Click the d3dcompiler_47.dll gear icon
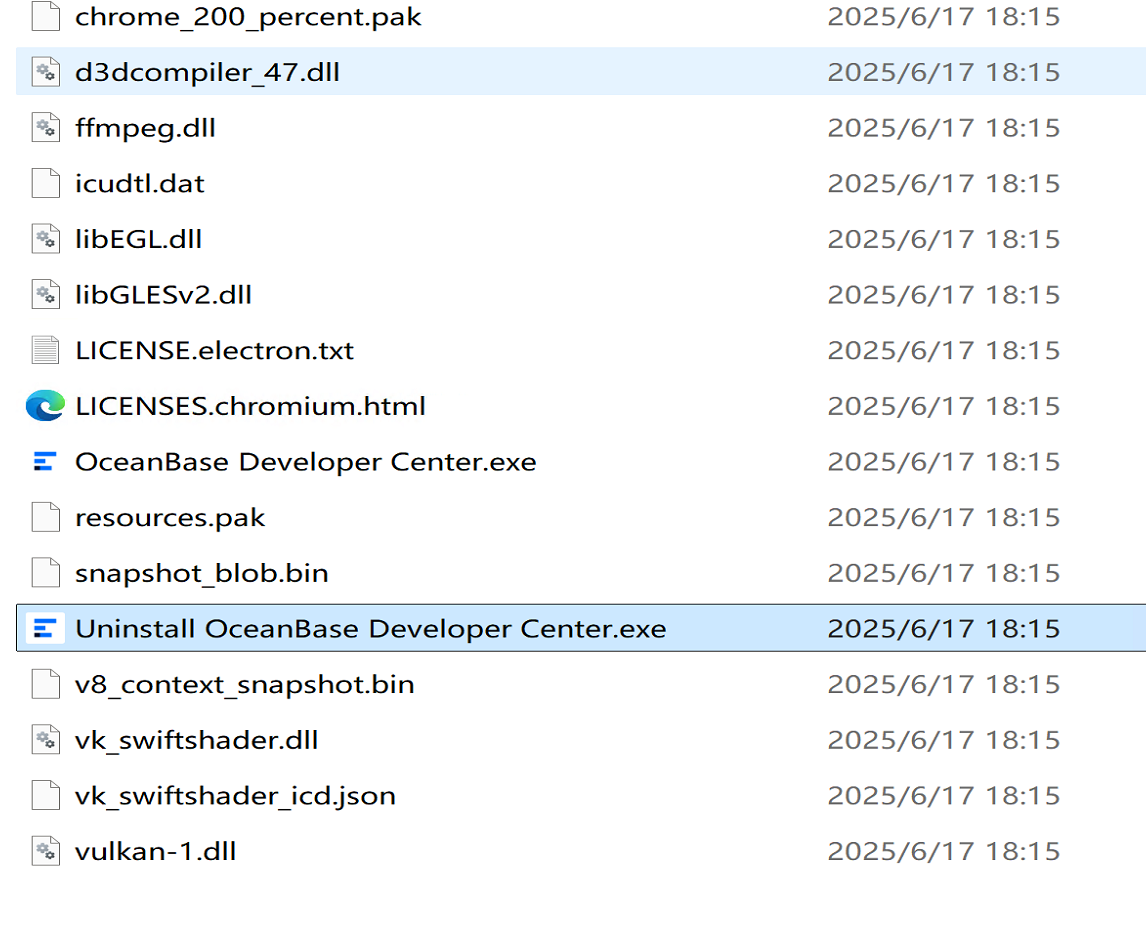 click(45, 72)
